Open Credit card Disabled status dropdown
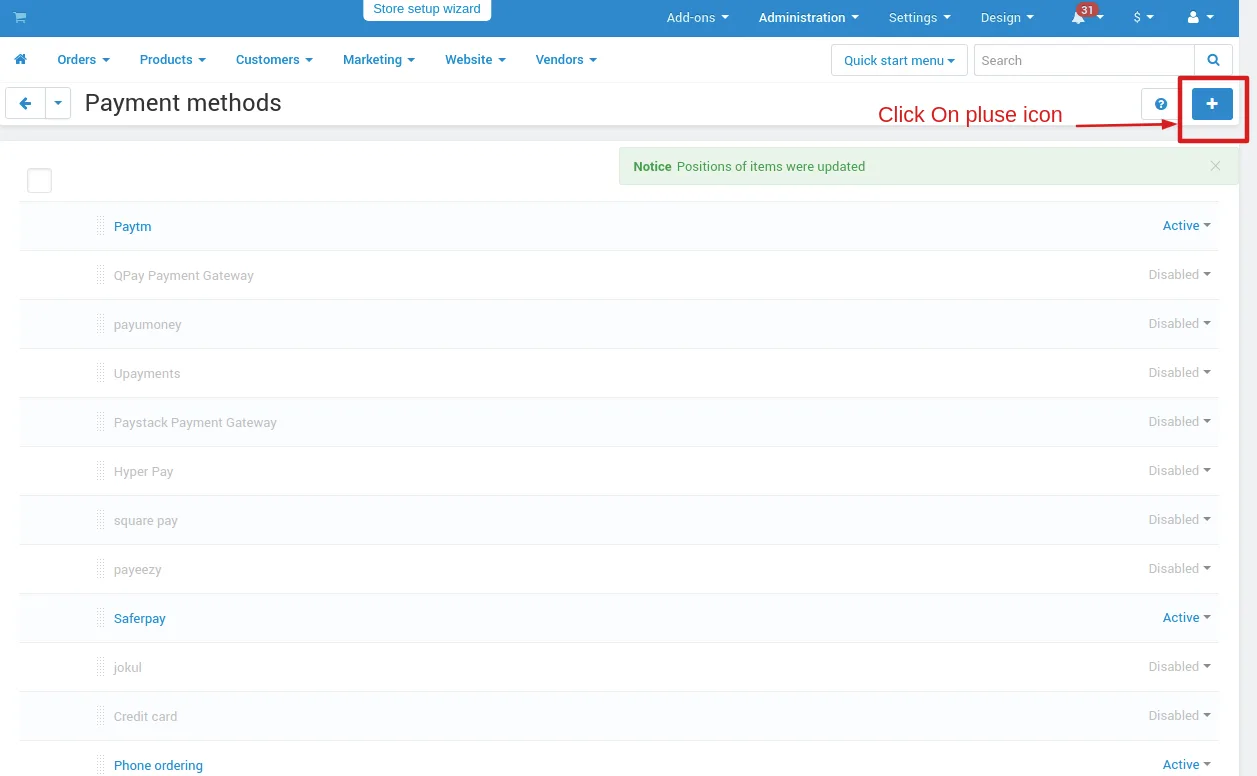 [x=1179, y=716]
